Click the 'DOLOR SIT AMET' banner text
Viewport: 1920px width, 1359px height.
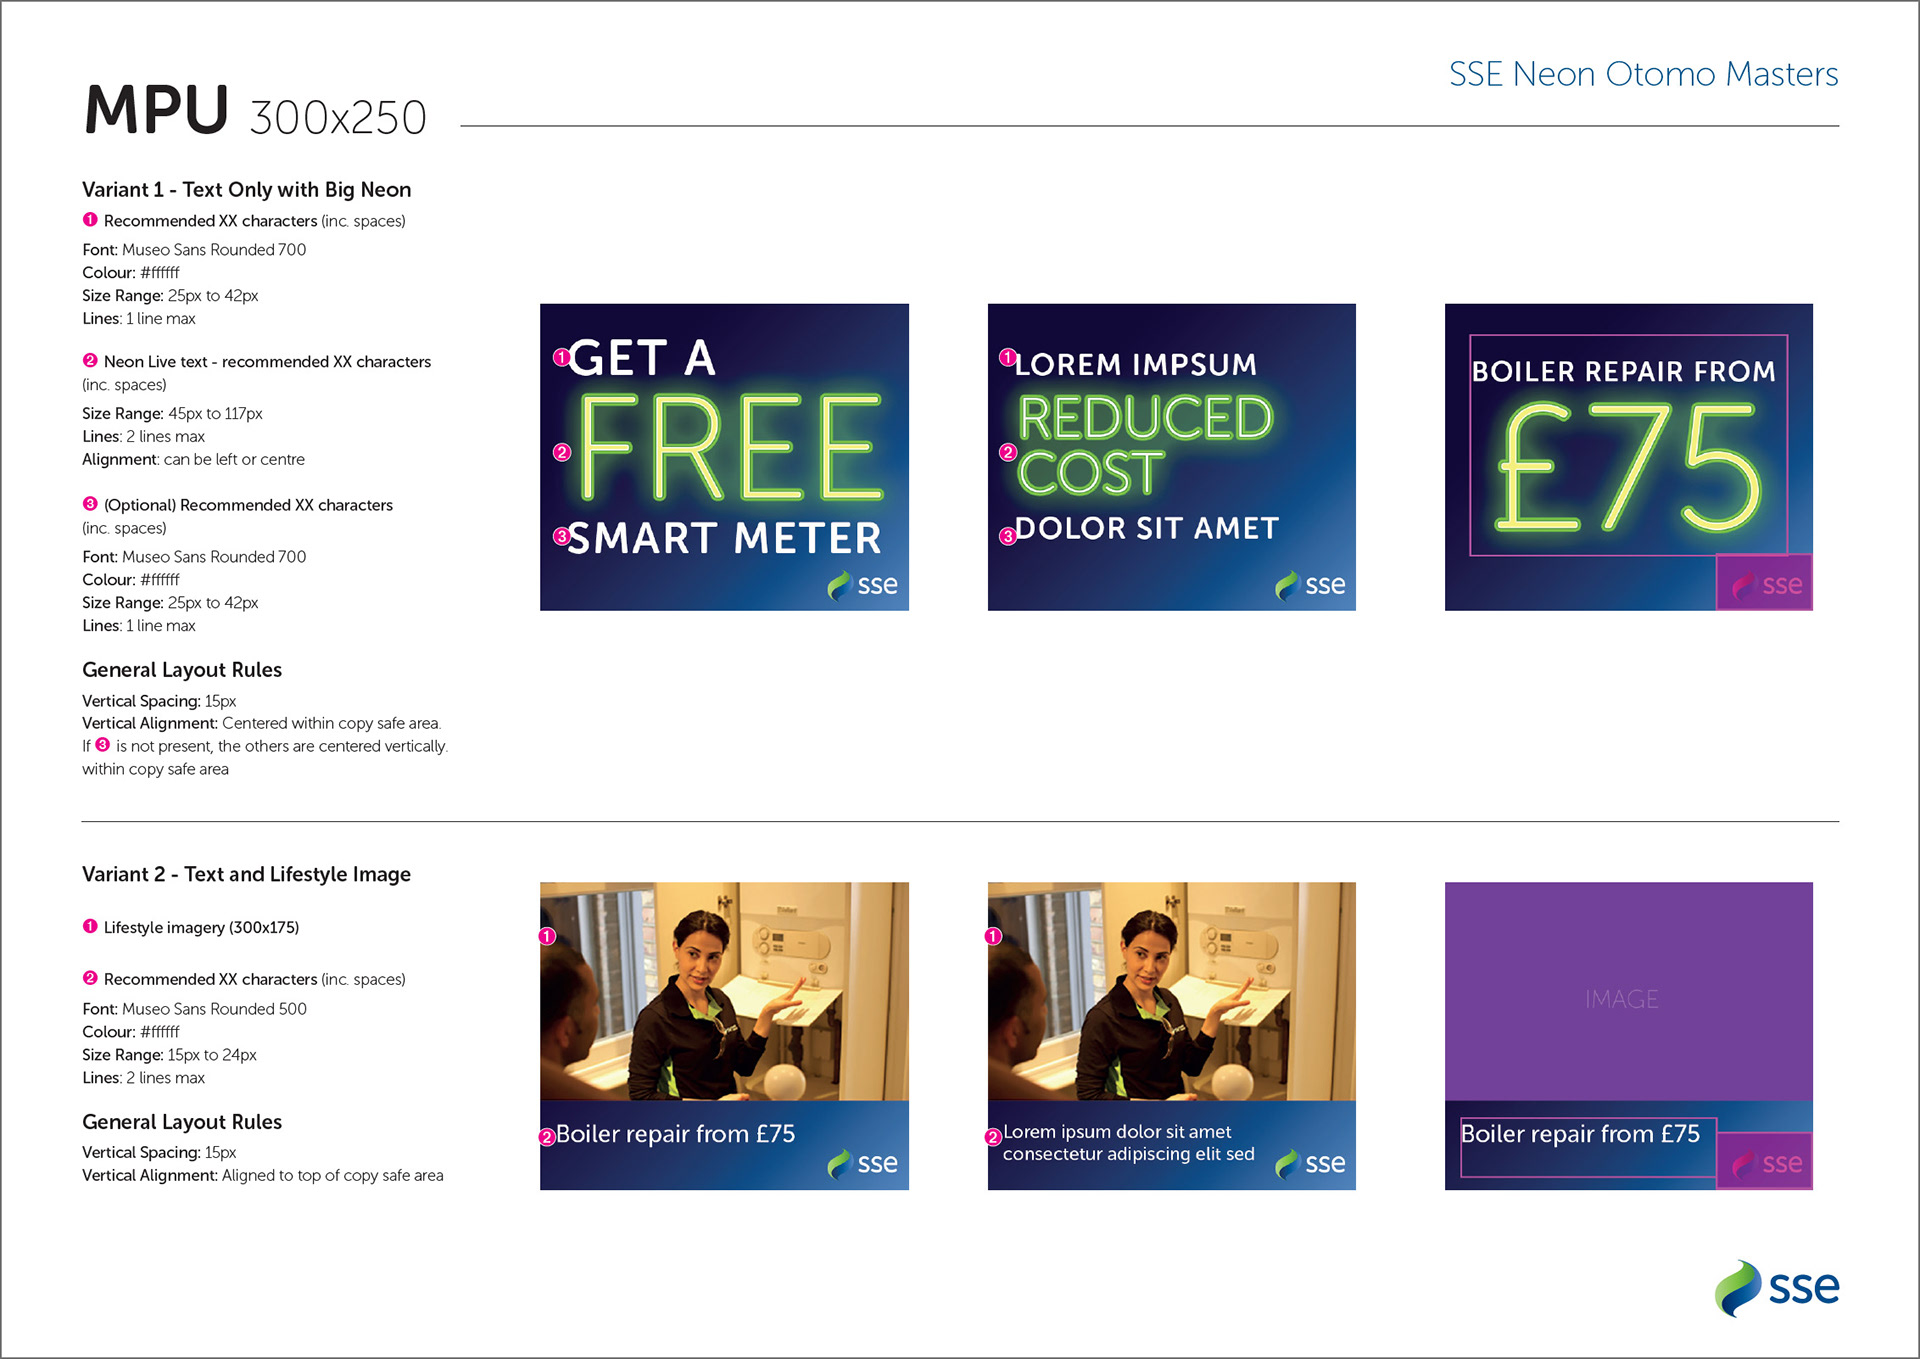1147,528
